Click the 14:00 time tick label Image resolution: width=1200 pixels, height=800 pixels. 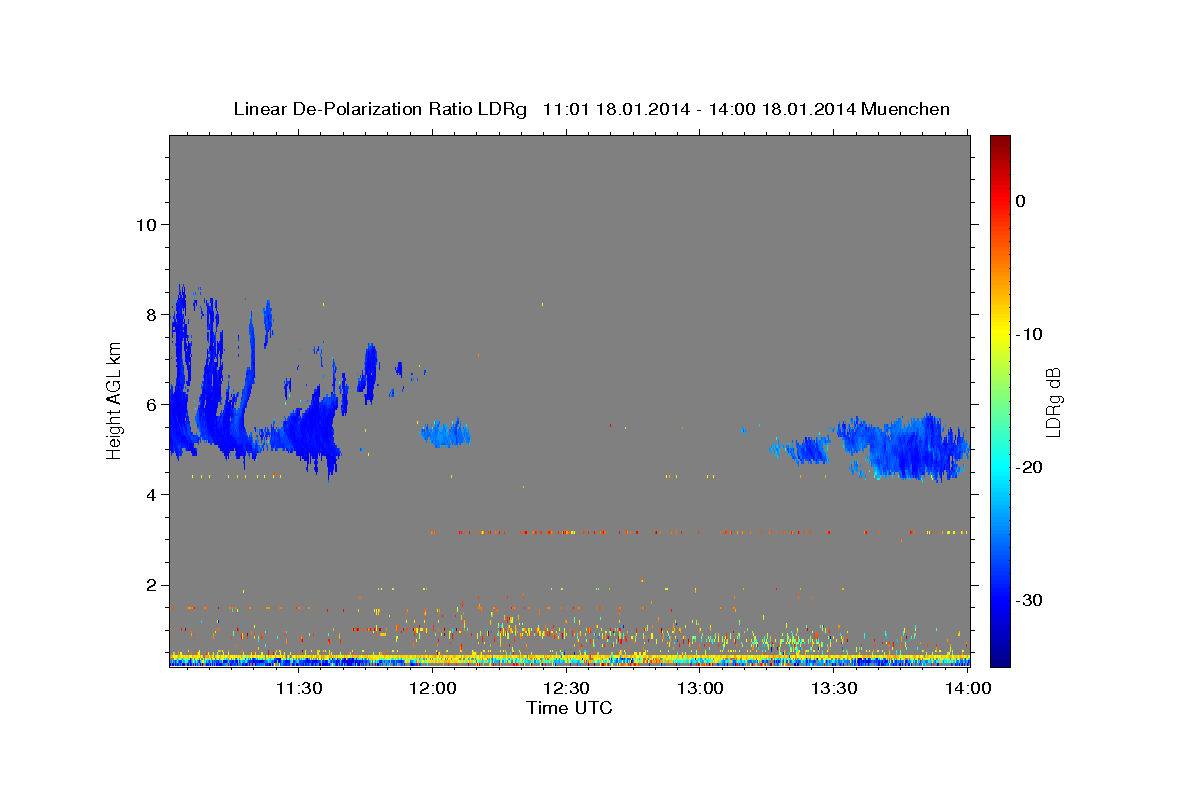click(x=969, y=688)
